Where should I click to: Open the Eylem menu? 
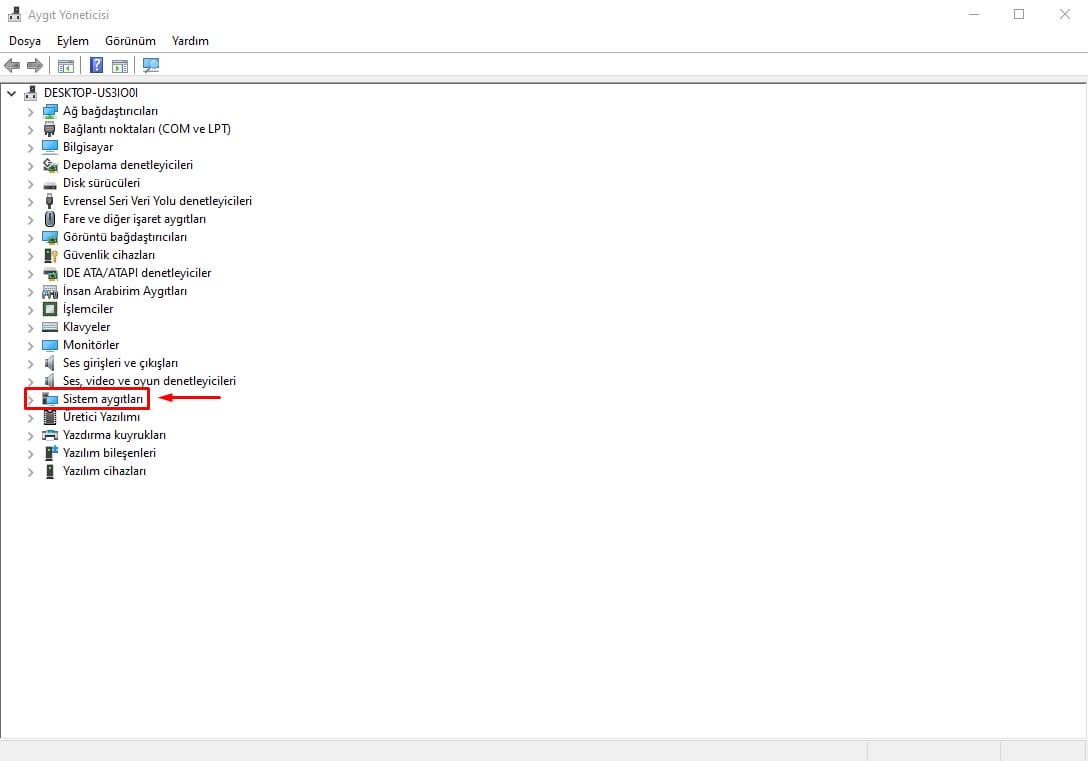tap(73, 41)
